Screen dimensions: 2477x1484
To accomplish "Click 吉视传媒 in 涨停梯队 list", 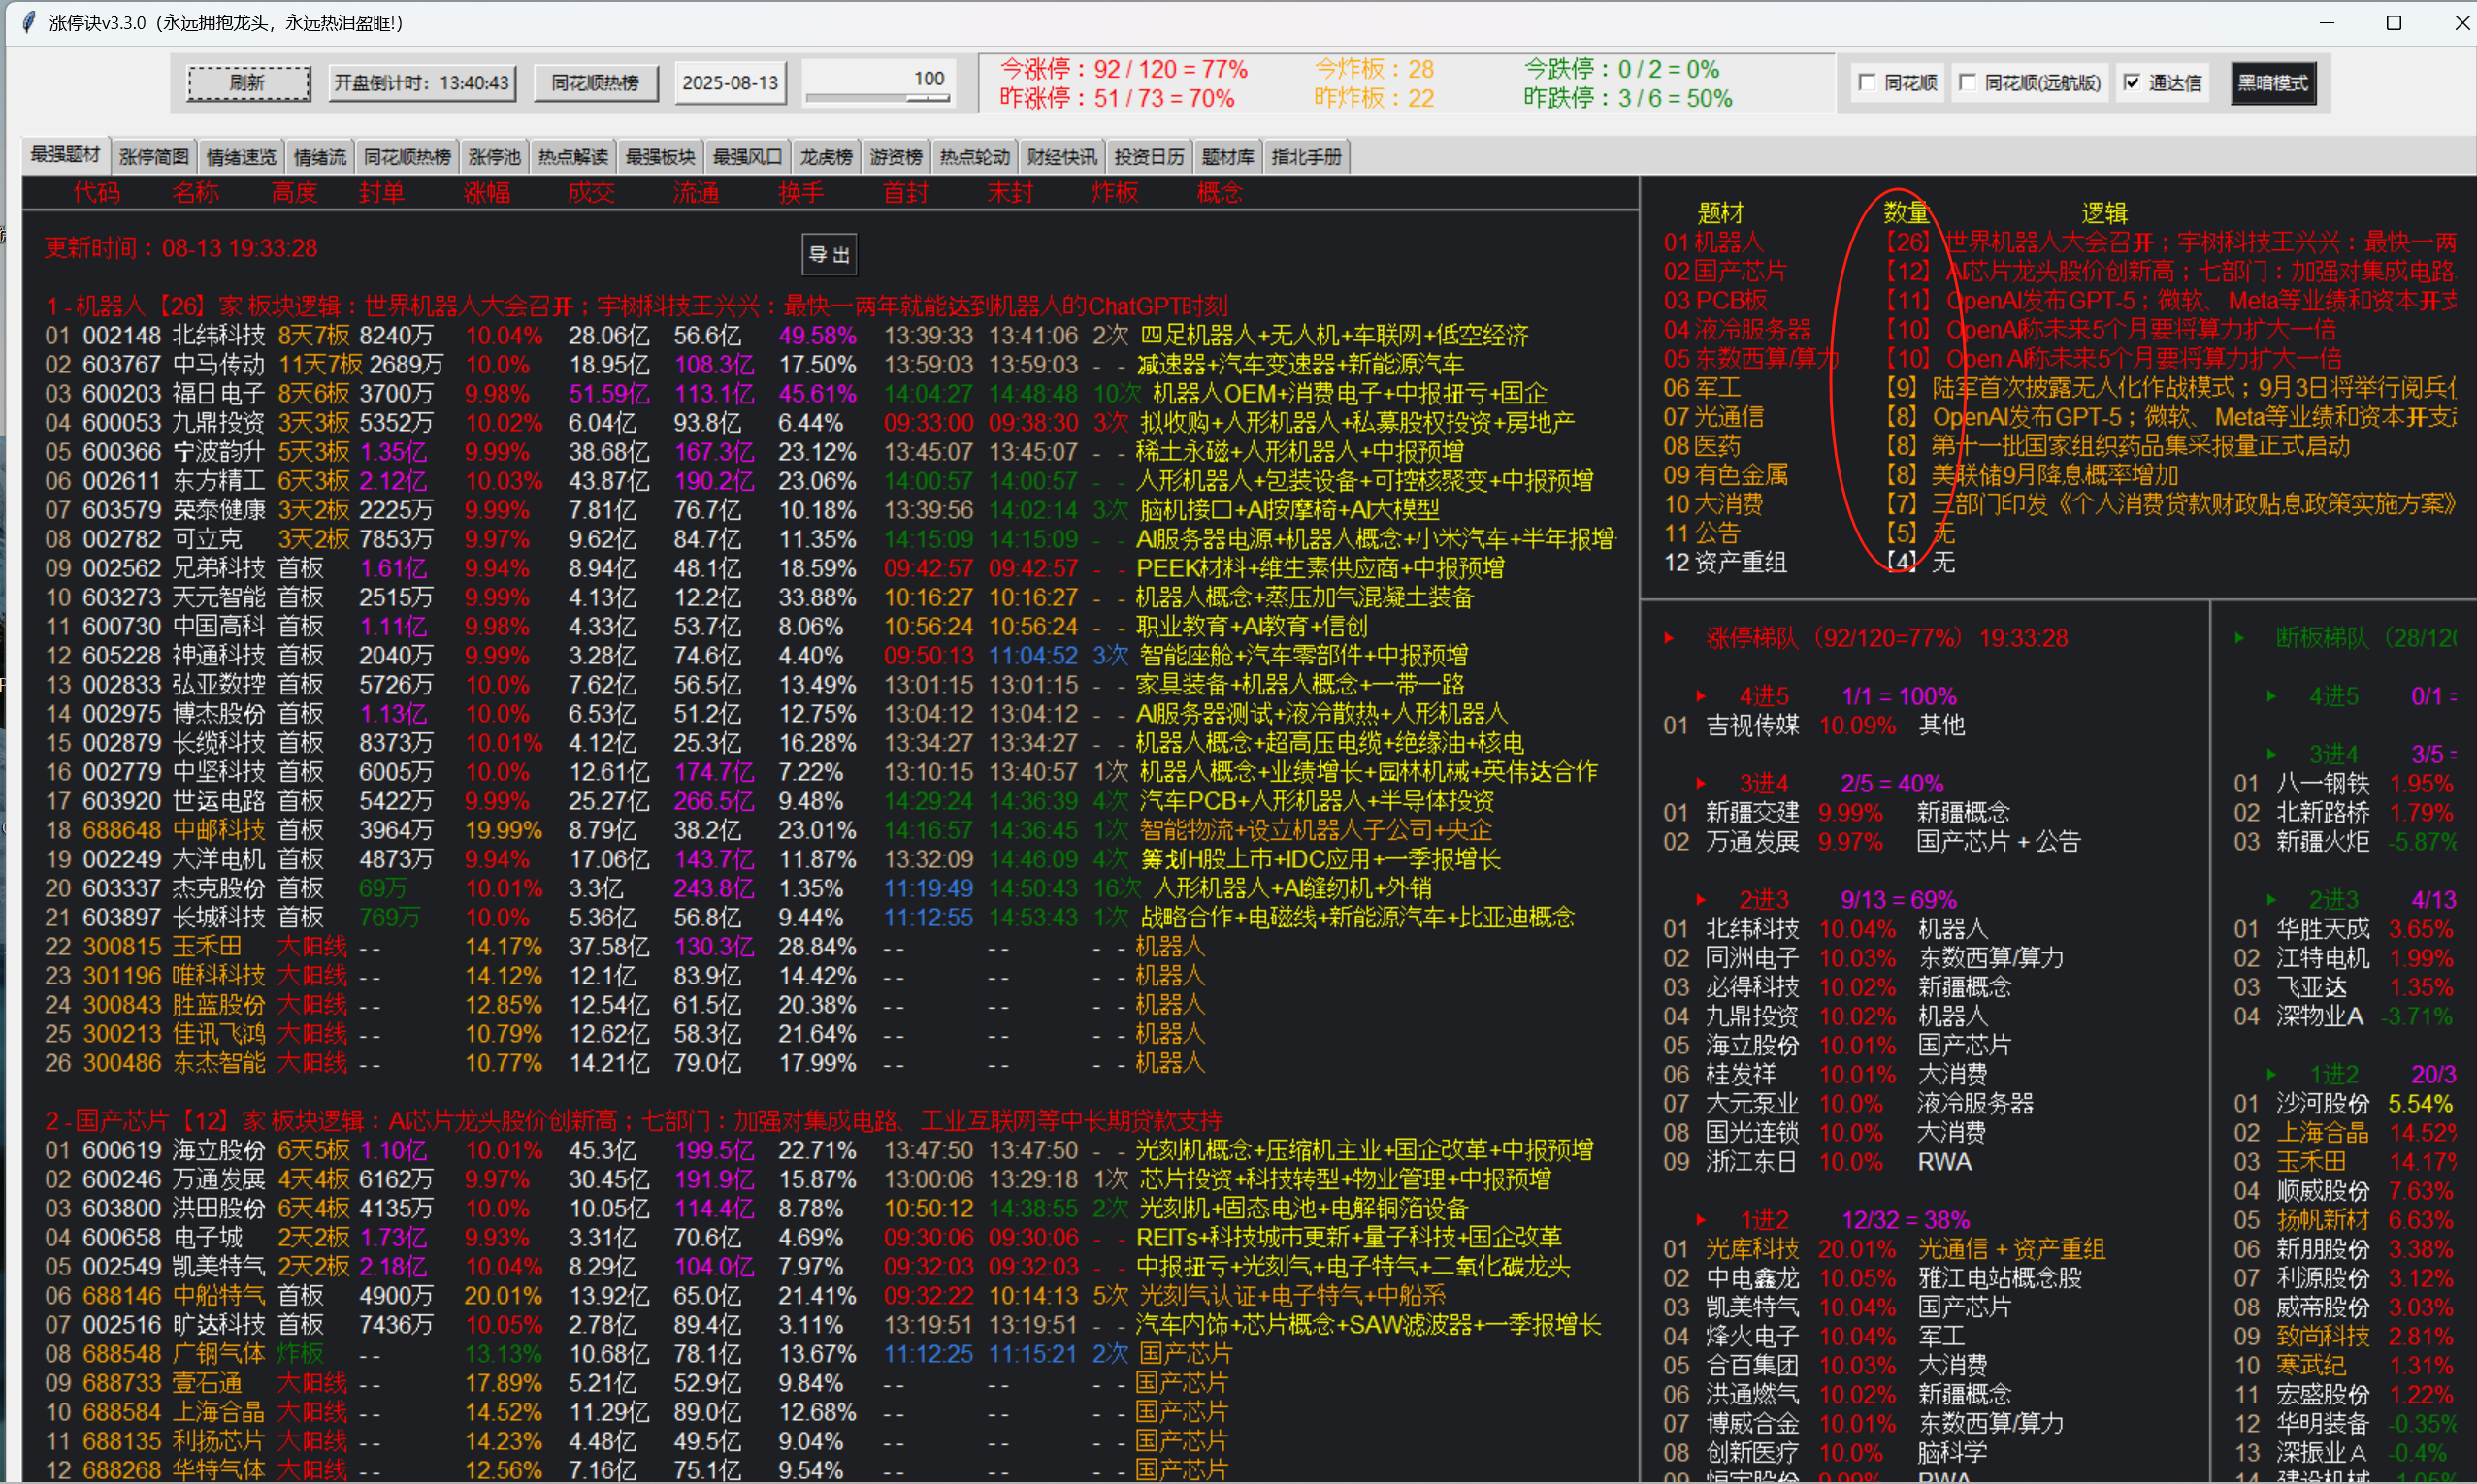I will point(1752,725).
